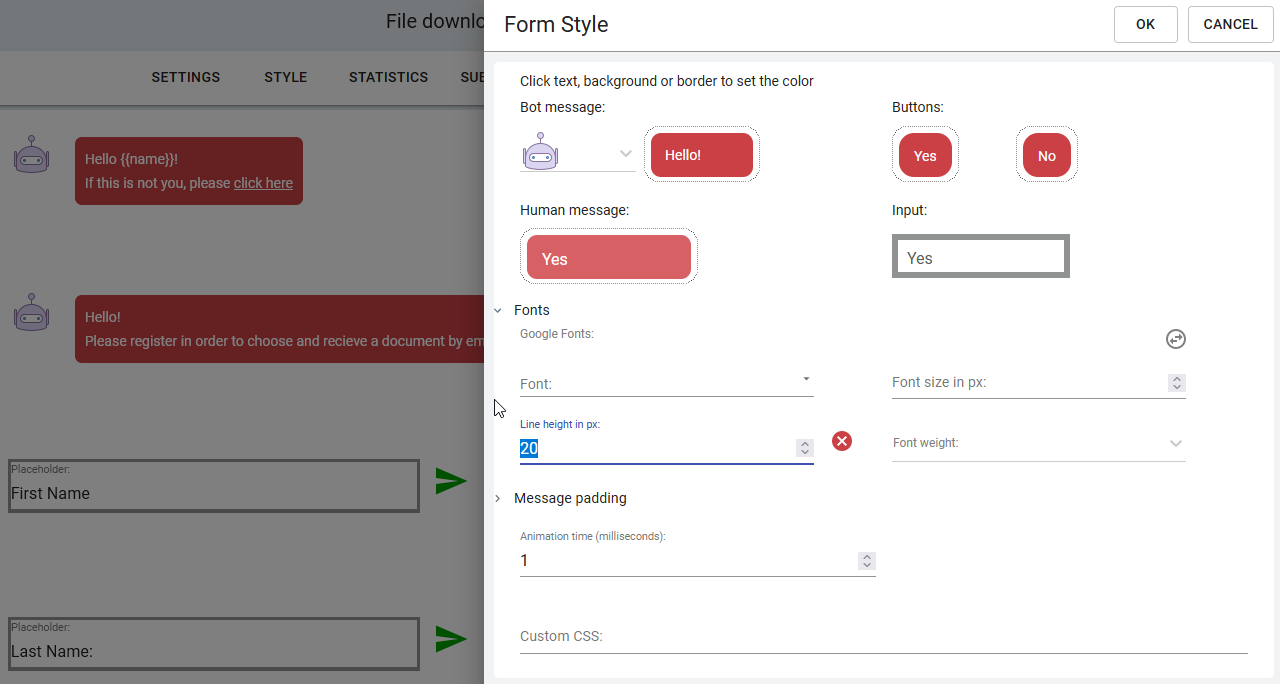The width and height of the screenshot is (1280, 684).
Task: Open the bot avatar dropdown arrow
Action: click(625, 154)
